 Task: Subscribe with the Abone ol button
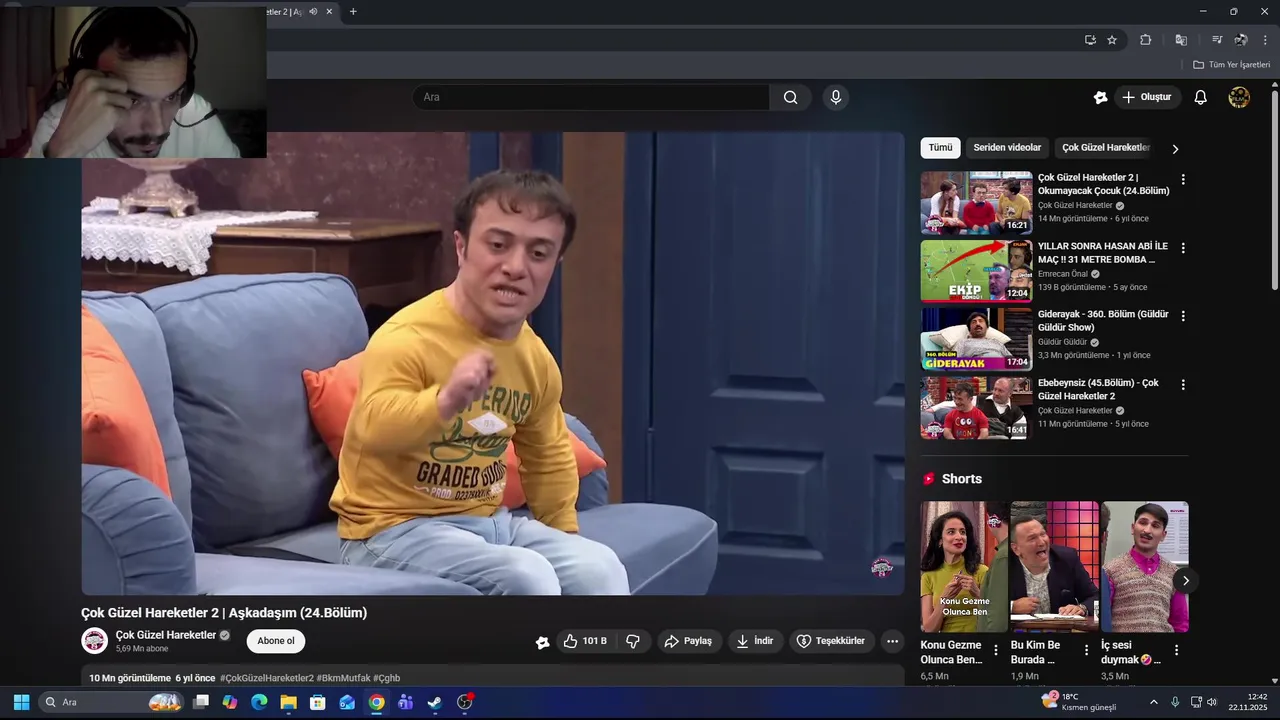tap(276, 641)
